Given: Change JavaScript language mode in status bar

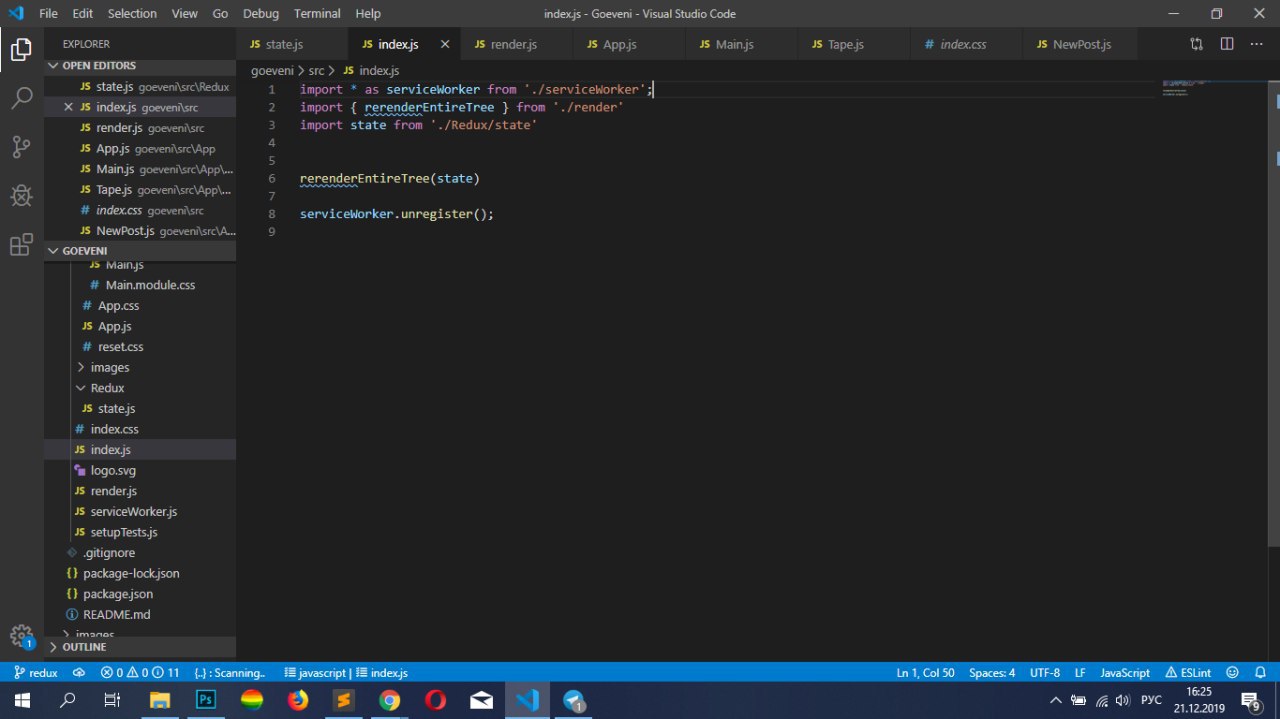Looking at the screenshot, I should pyautogui.click(x=1124, y=673).
